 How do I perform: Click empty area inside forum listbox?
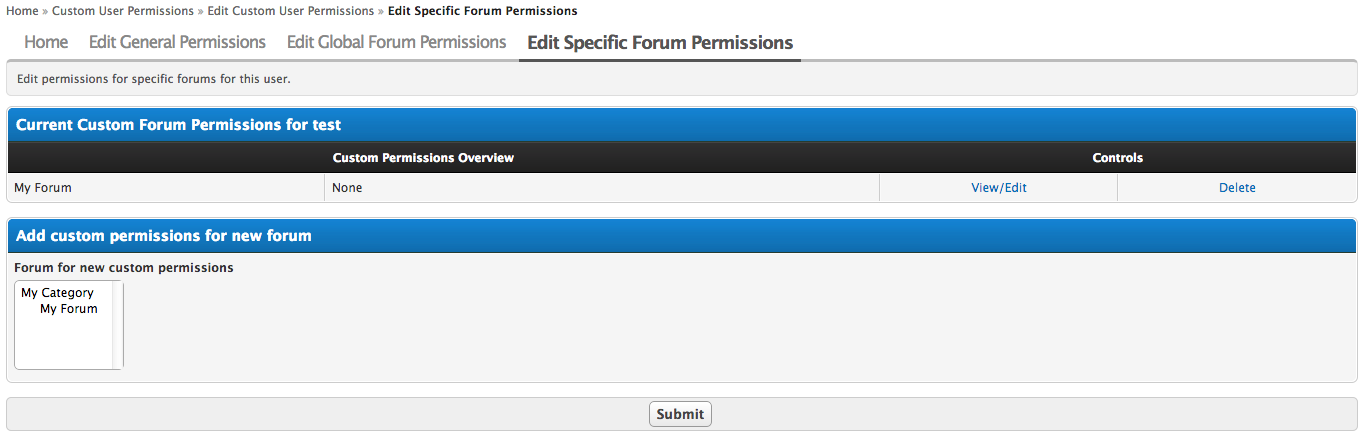click(62, 345)
